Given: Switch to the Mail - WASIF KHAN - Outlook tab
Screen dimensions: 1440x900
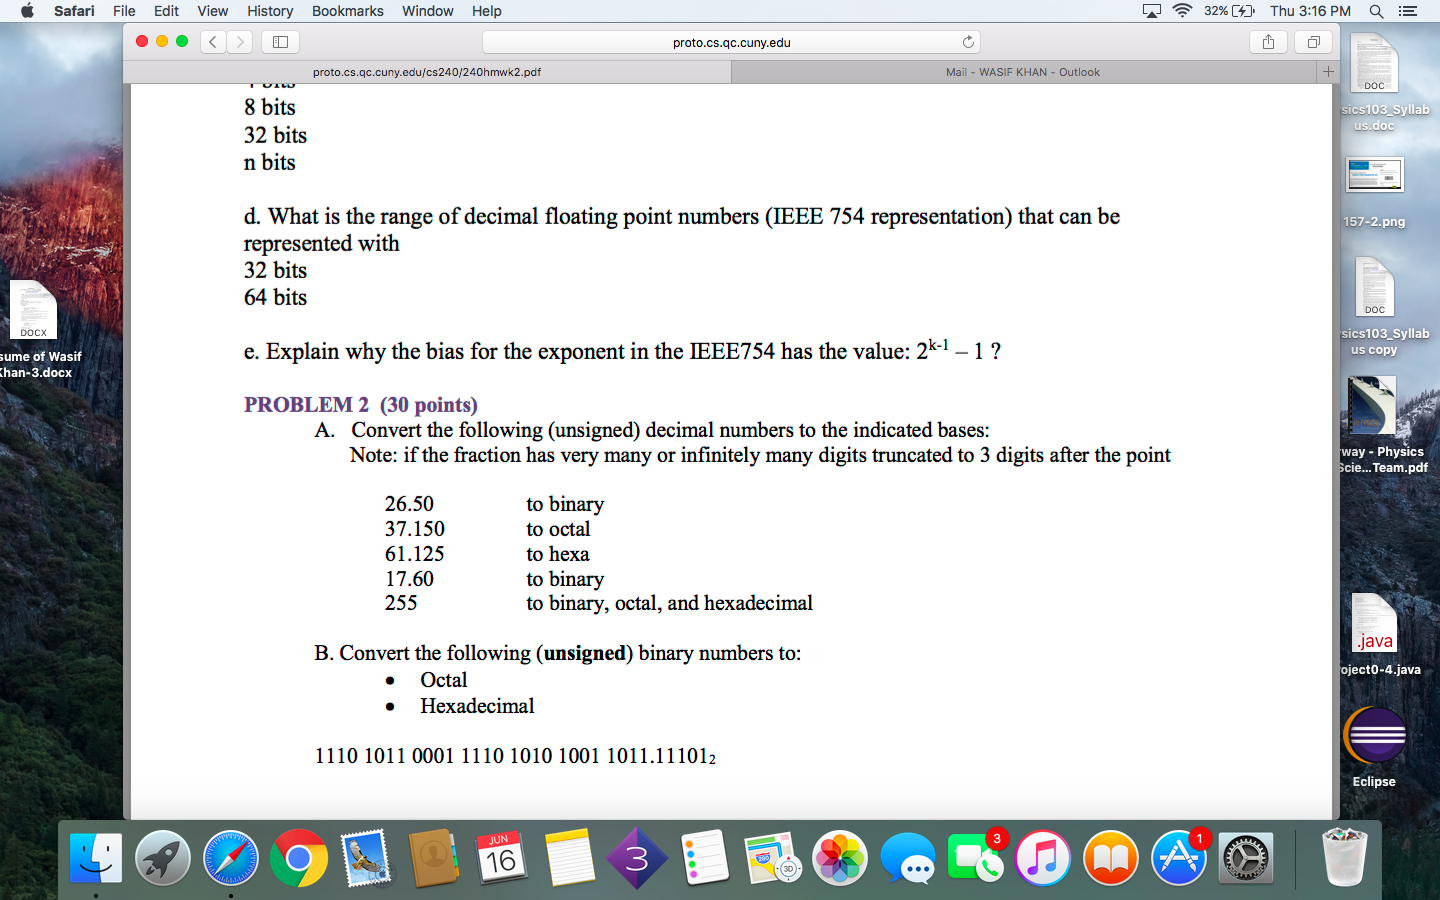Looking at the screenshot, I should (1022, 71).
